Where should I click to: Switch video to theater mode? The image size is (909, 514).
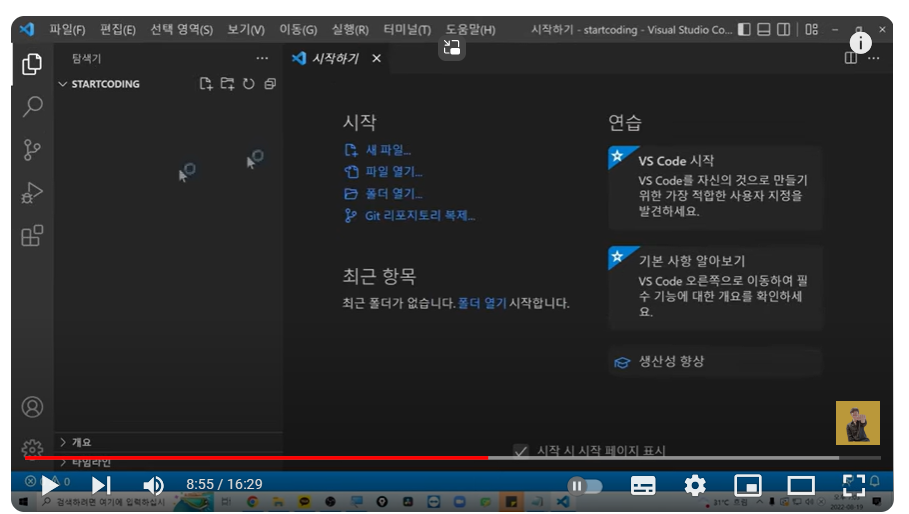click(x=801, y=486)
